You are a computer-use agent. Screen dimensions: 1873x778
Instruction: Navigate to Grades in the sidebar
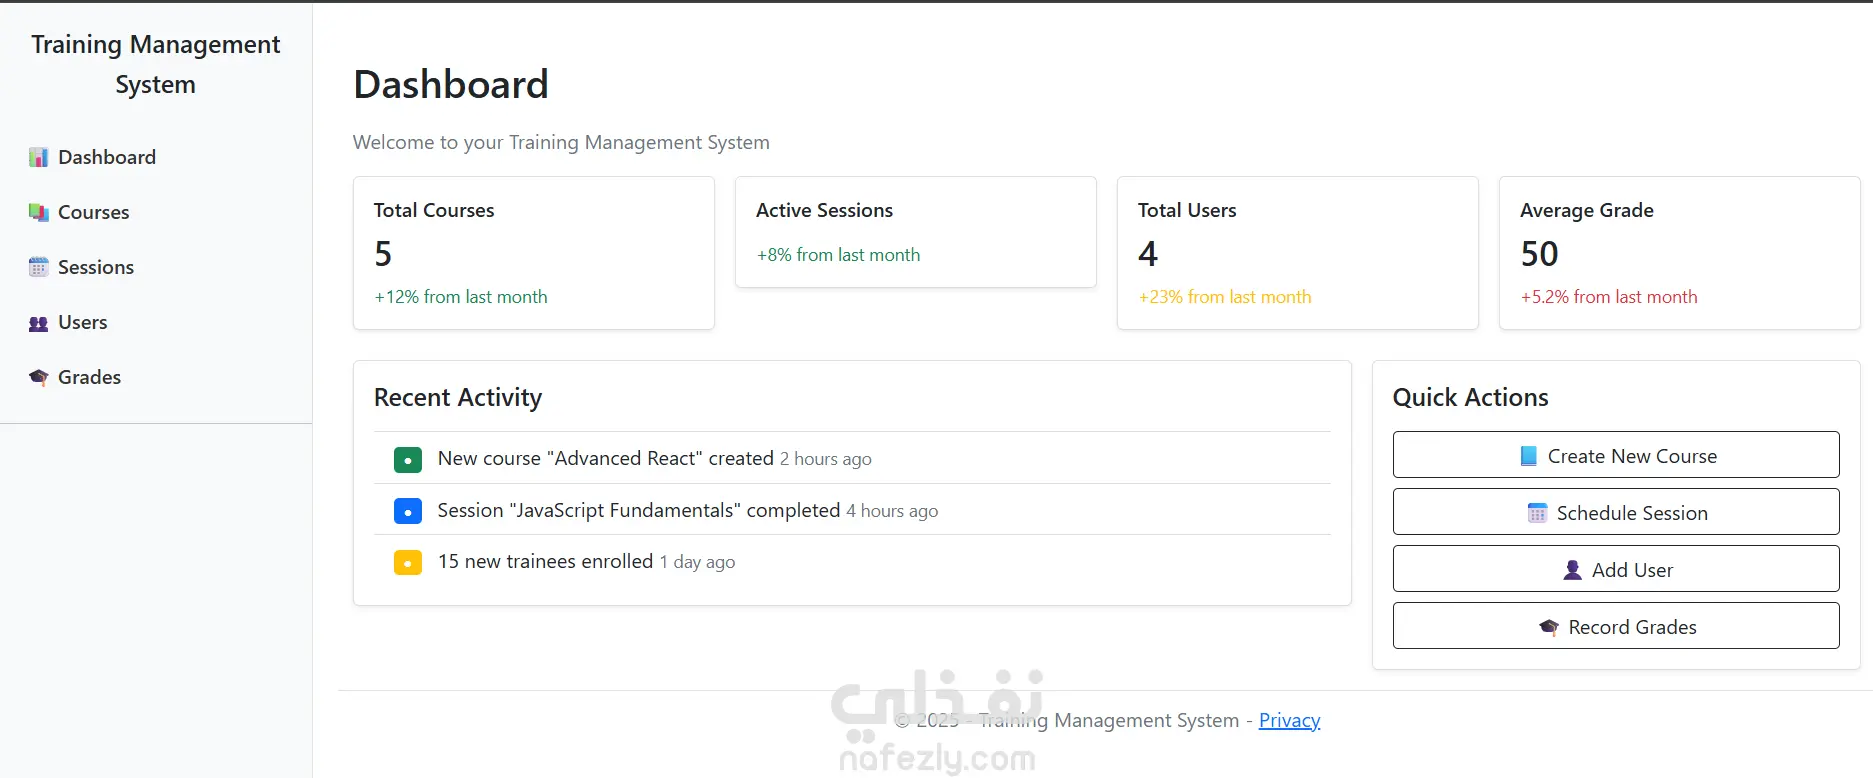coord(89,378)
